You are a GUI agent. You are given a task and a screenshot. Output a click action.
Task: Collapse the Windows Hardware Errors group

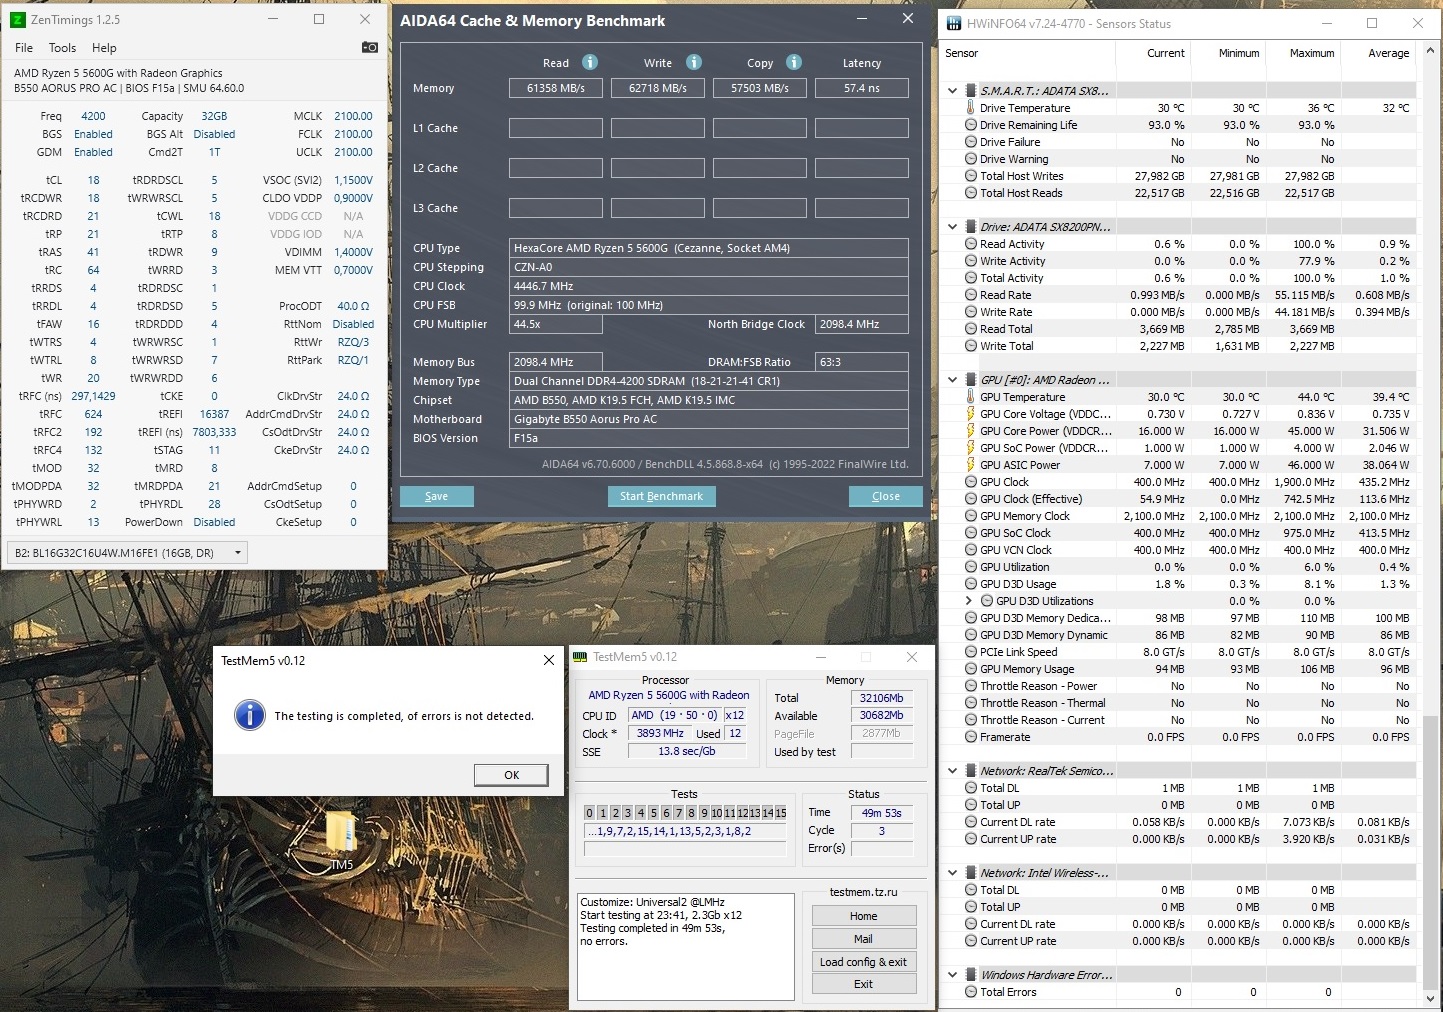coord(952,975)
